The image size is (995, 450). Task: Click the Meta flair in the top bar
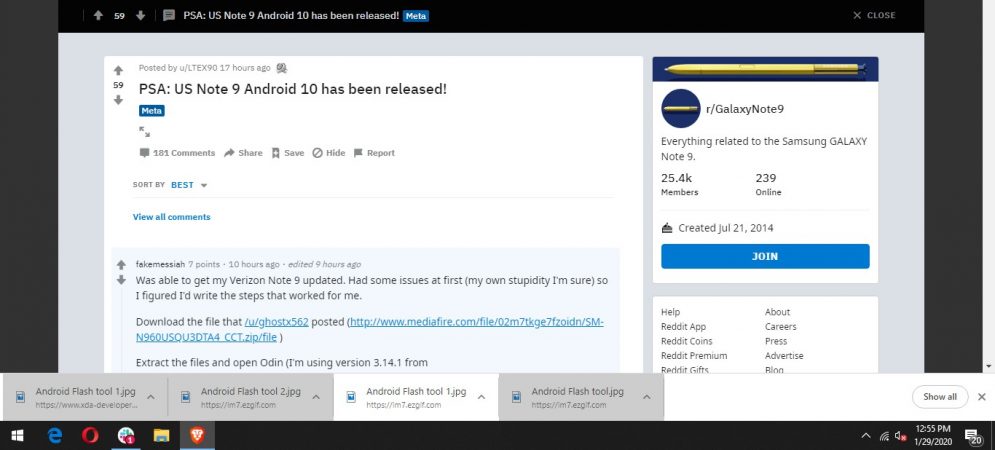tap(416, 16)
